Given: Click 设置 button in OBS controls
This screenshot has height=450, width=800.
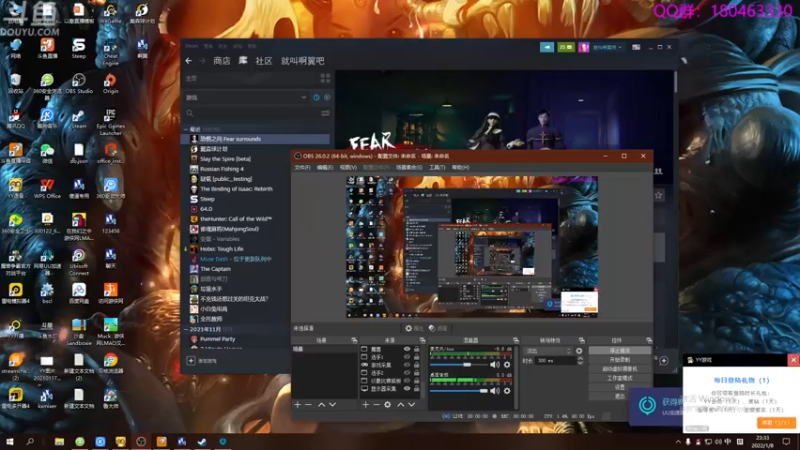Looking at the screenshot, I should (x=619, y=387).
